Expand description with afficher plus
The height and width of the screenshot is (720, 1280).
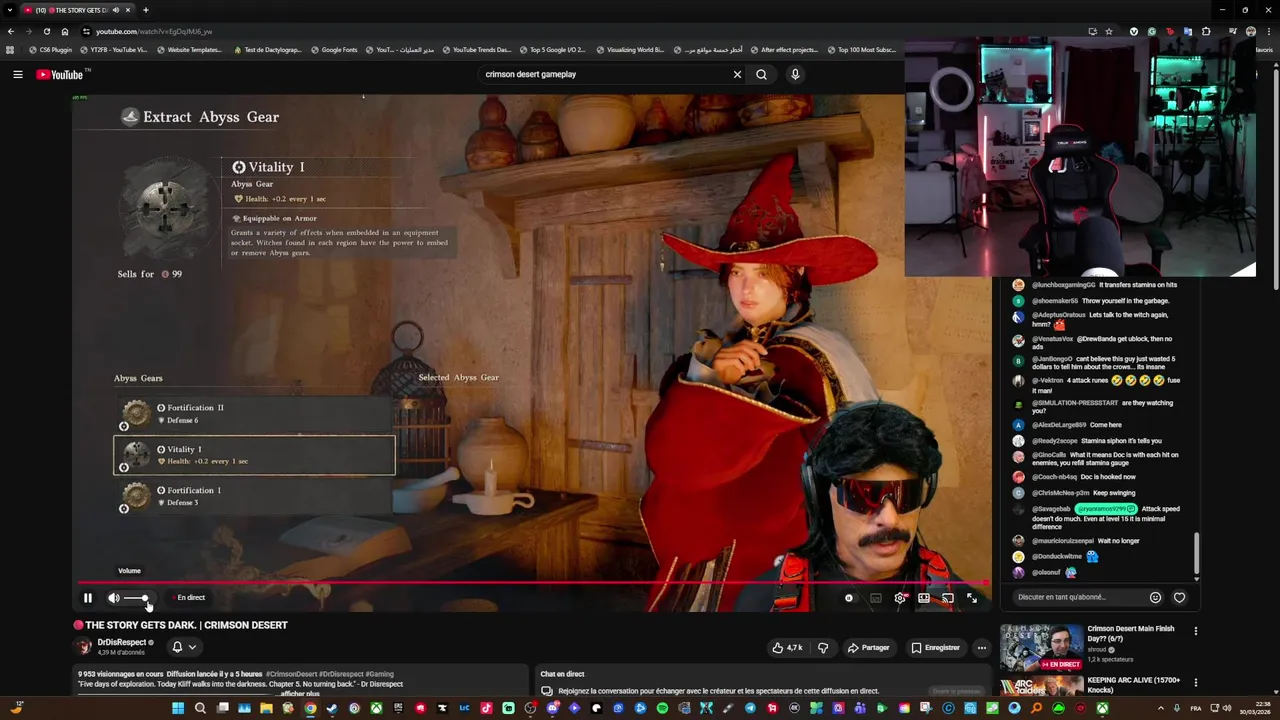click(300, 694)
